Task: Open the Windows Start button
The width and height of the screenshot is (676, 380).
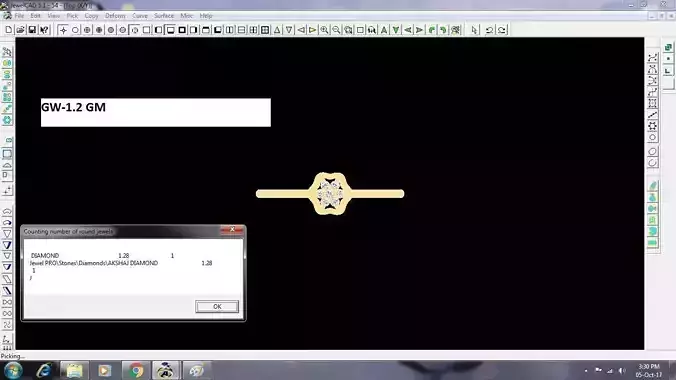Action: tap(13, 371)
